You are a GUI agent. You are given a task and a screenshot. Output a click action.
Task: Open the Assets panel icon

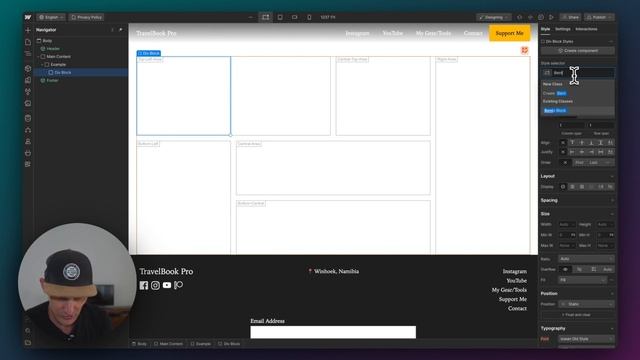(x=28, y=103)
